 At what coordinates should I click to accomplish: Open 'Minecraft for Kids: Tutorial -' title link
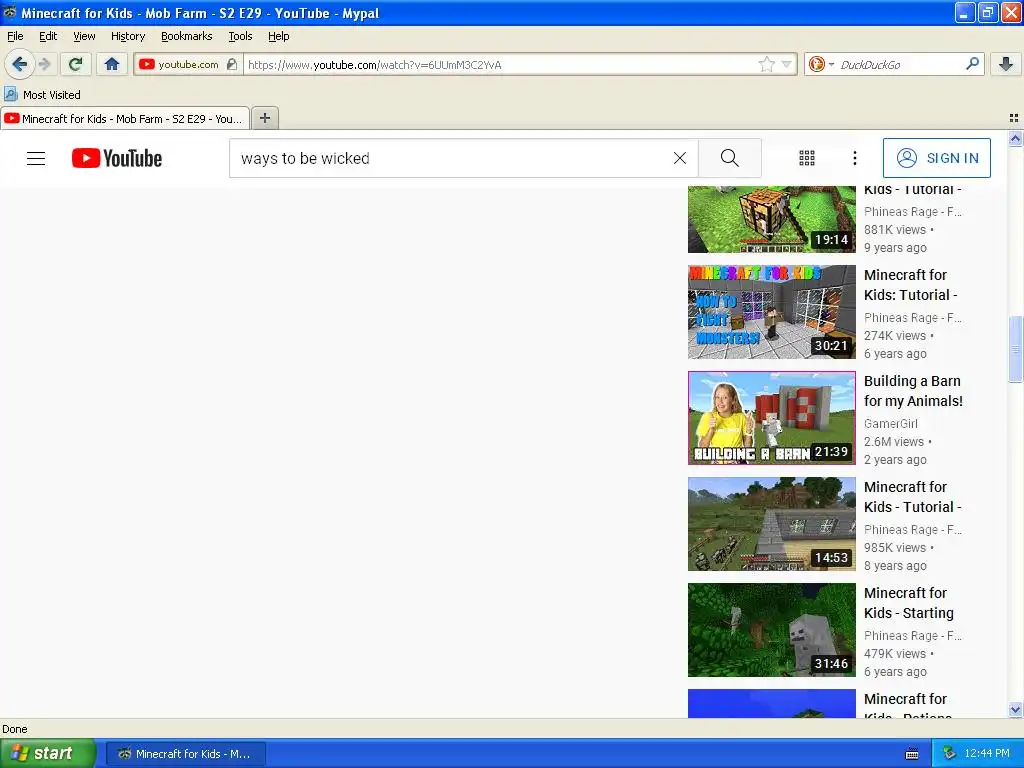[910, 285]
